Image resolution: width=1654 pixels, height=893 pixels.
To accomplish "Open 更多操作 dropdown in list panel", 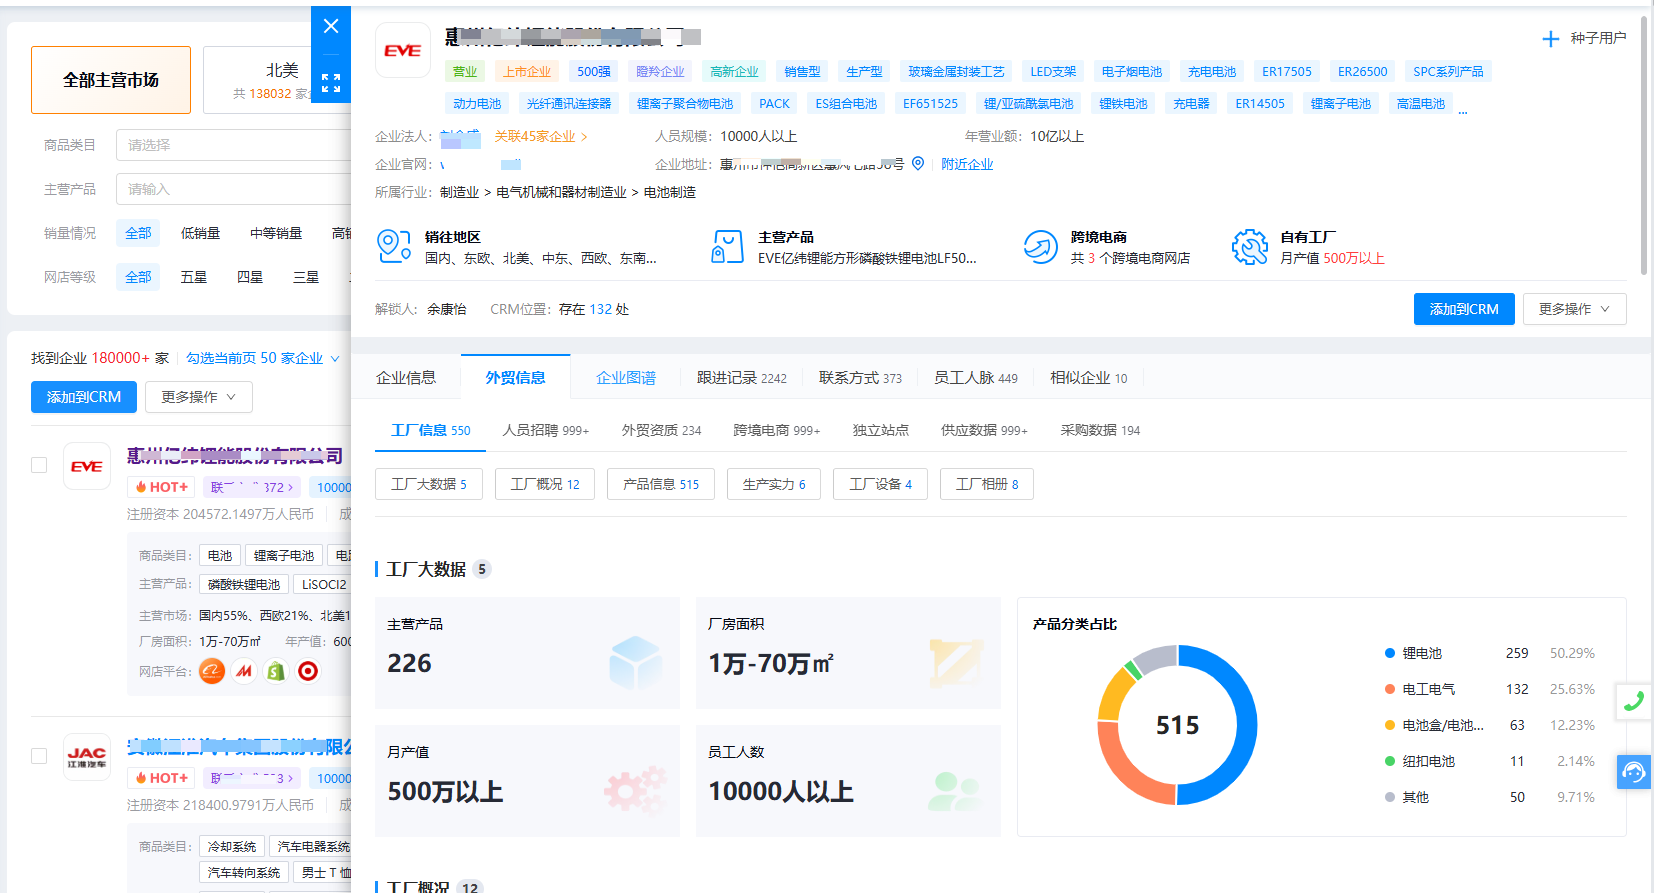I will [199, 397].
